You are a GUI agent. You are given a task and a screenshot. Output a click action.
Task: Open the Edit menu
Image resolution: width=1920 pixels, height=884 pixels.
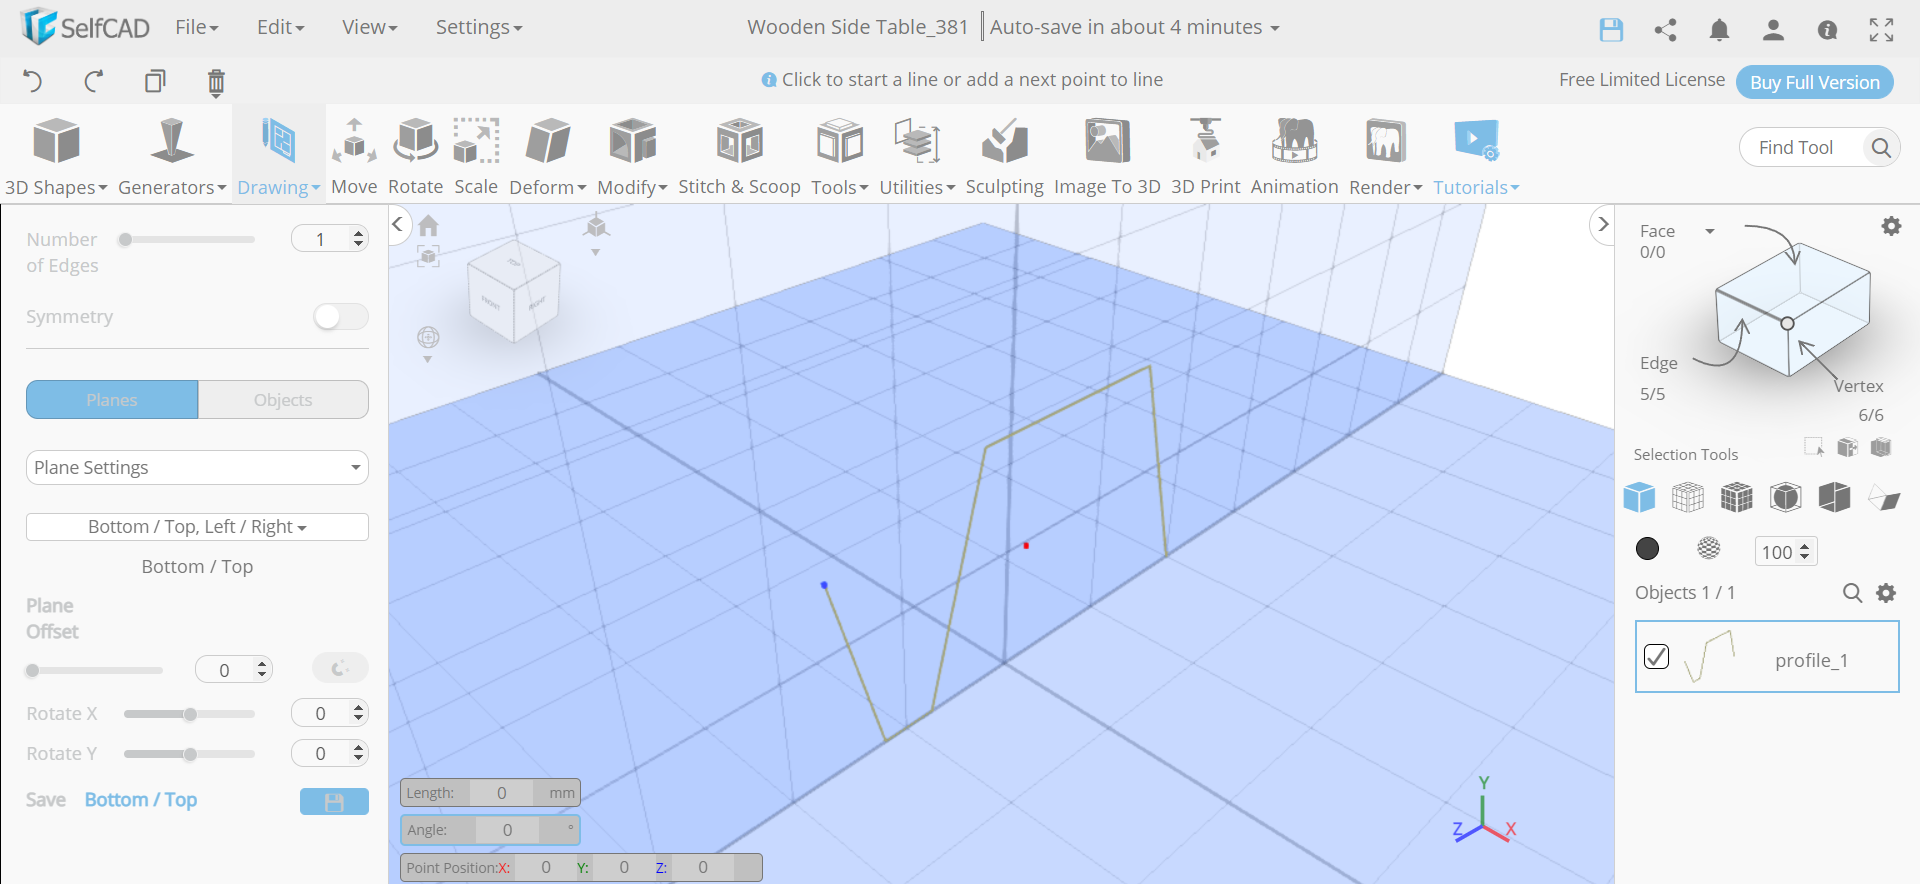[281, 27]
